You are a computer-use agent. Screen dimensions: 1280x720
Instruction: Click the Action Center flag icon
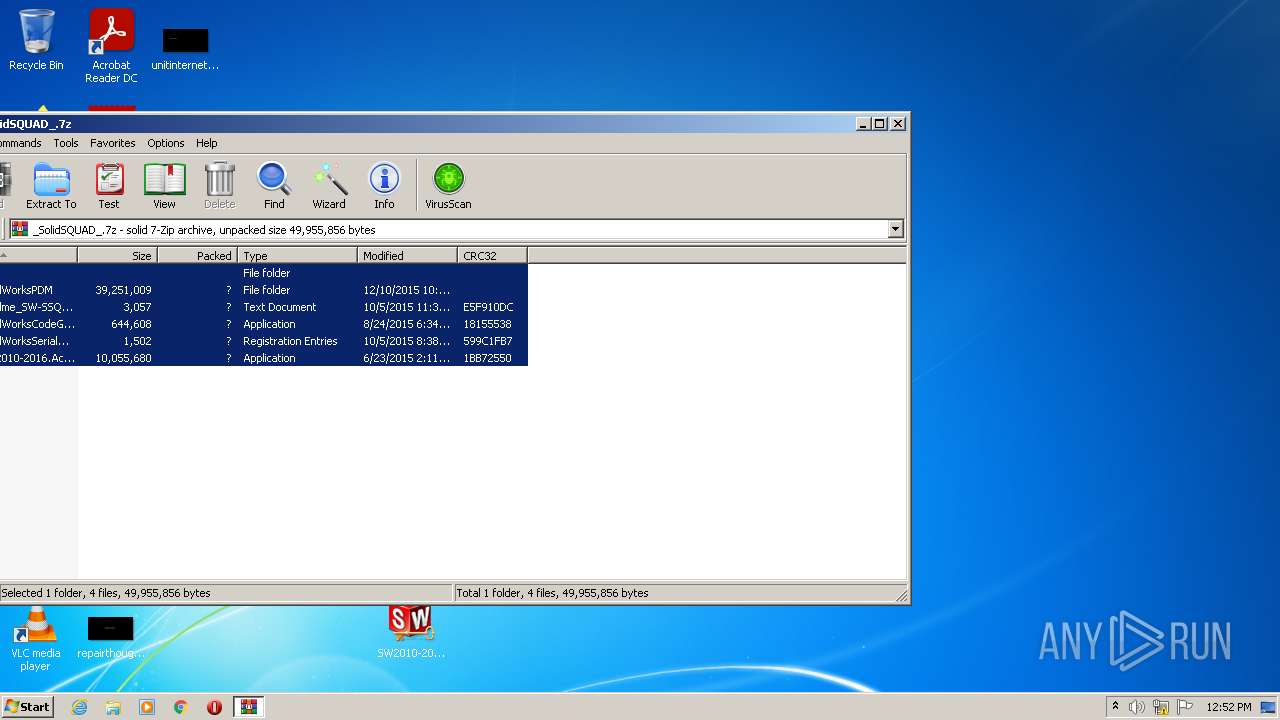tap(1185, 707)
